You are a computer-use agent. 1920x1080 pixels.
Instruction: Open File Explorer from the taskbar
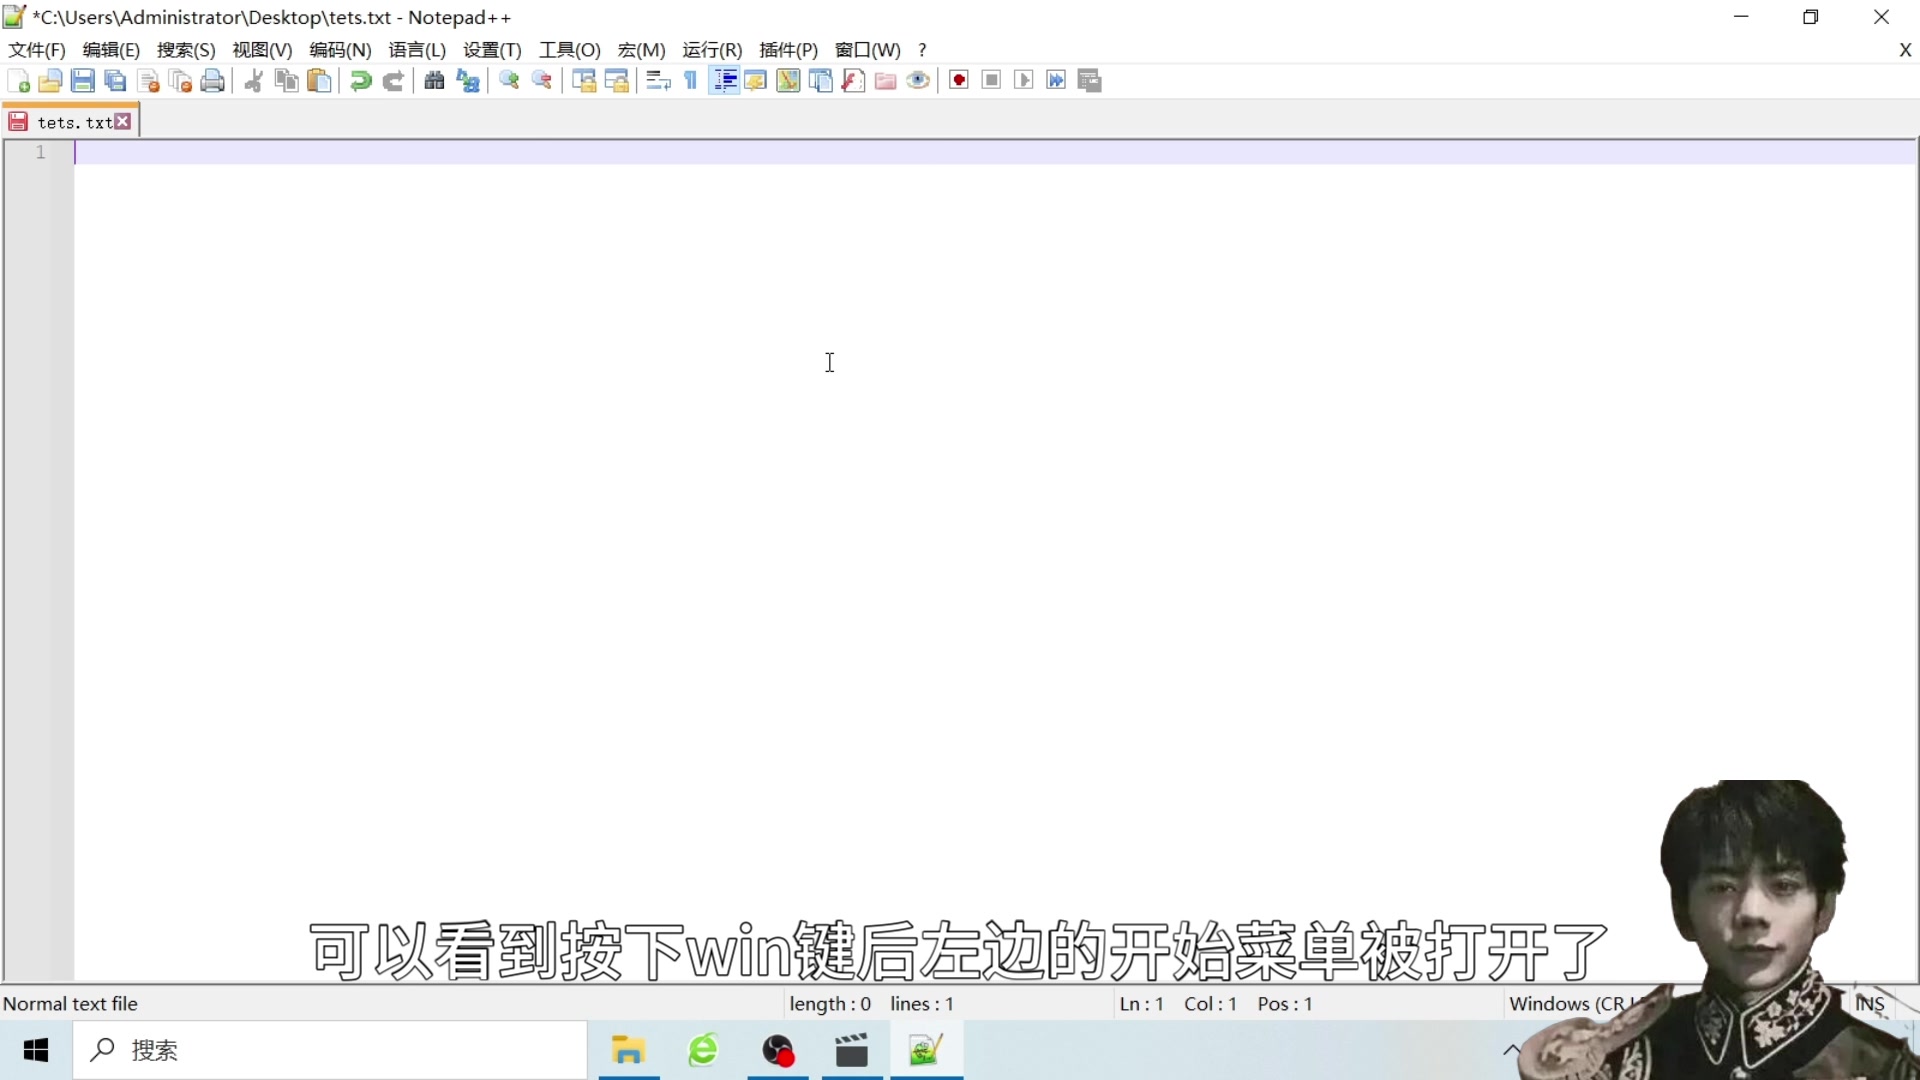pyautogui.click(x=628, y=1050)
